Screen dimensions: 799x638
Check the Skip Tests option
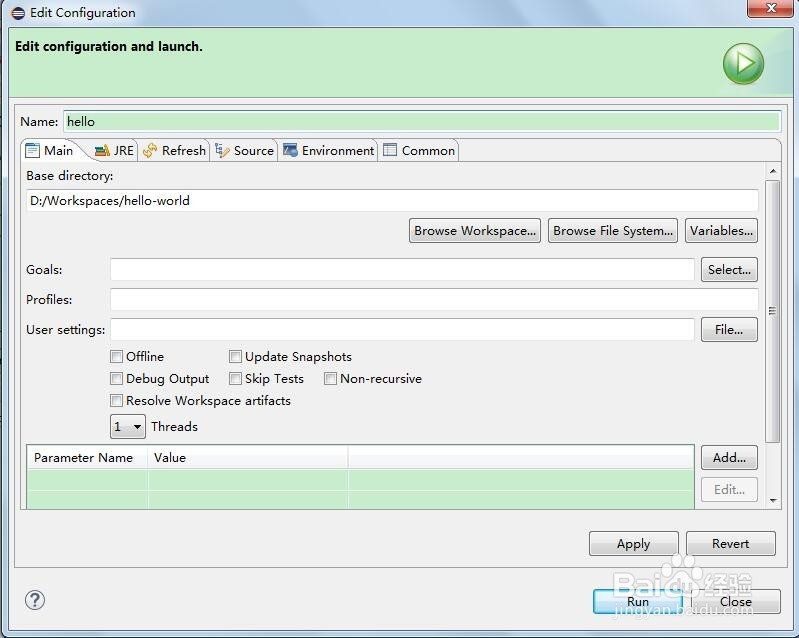235,379
